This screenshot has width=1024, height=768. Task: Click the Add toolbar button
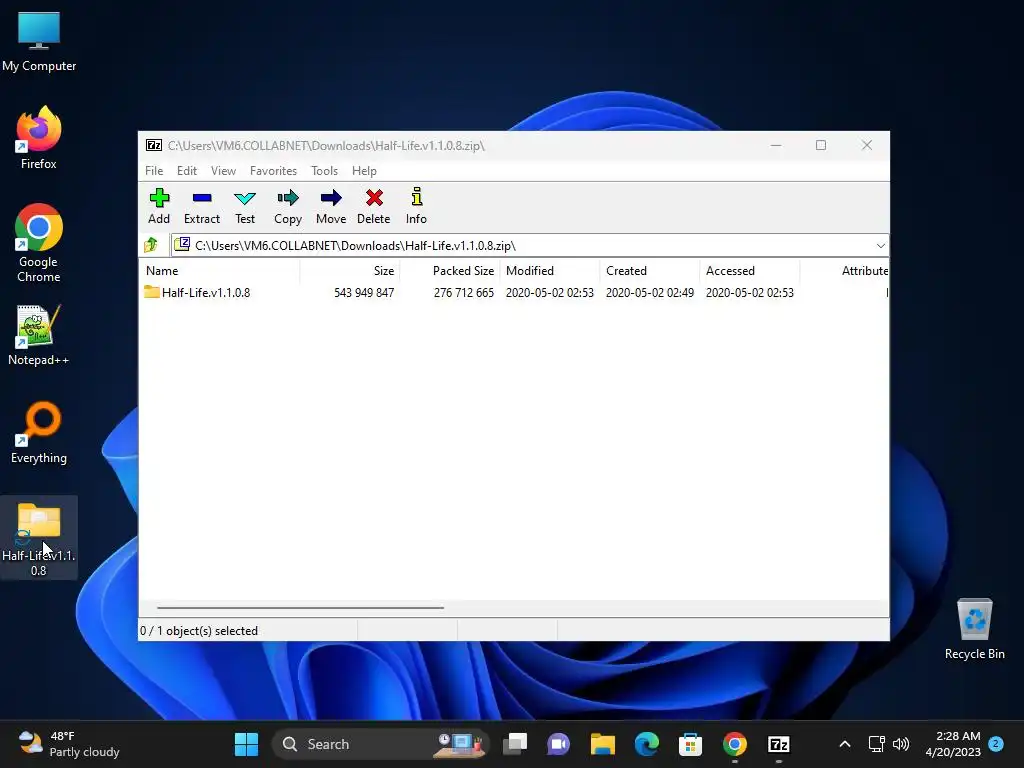coord(159,206)
